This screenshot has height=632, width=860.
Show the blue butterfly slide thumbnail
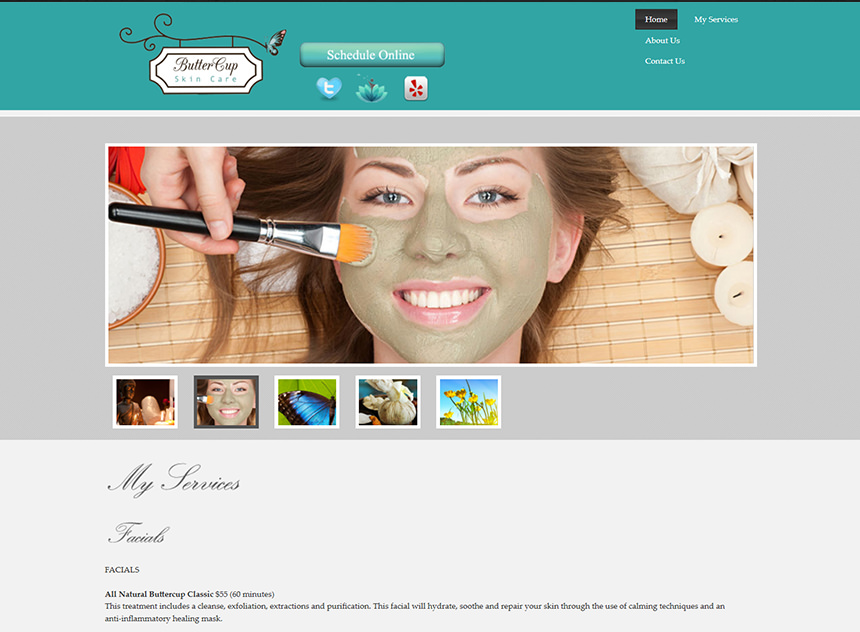[307, 402]
